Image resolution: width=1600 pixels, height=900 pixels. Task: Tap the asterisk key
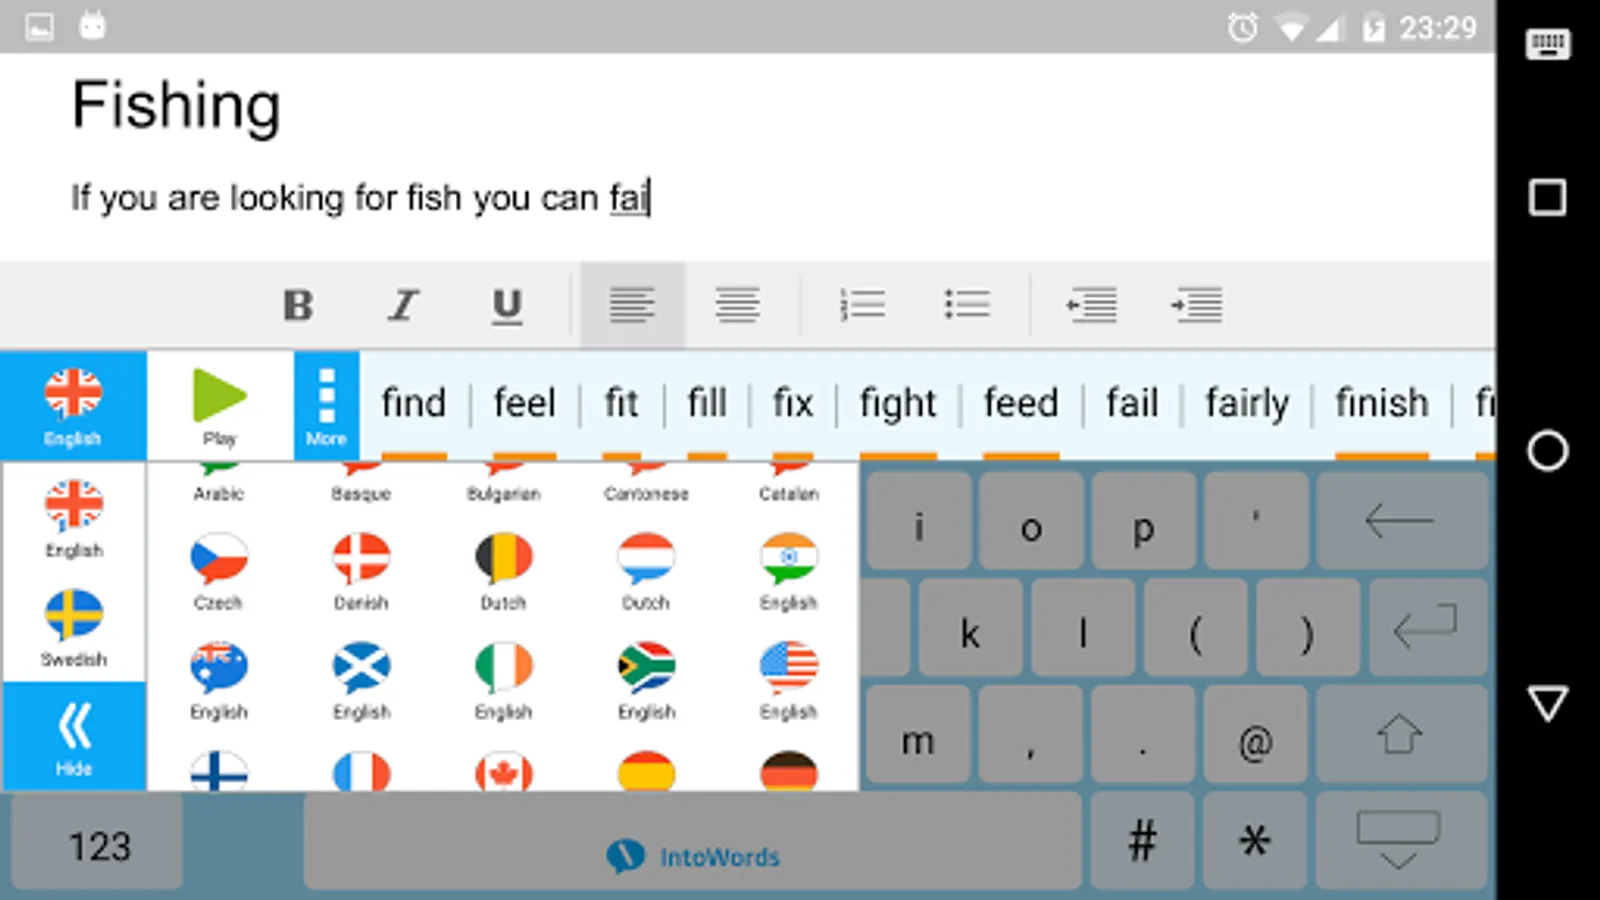click(1255, 843)
